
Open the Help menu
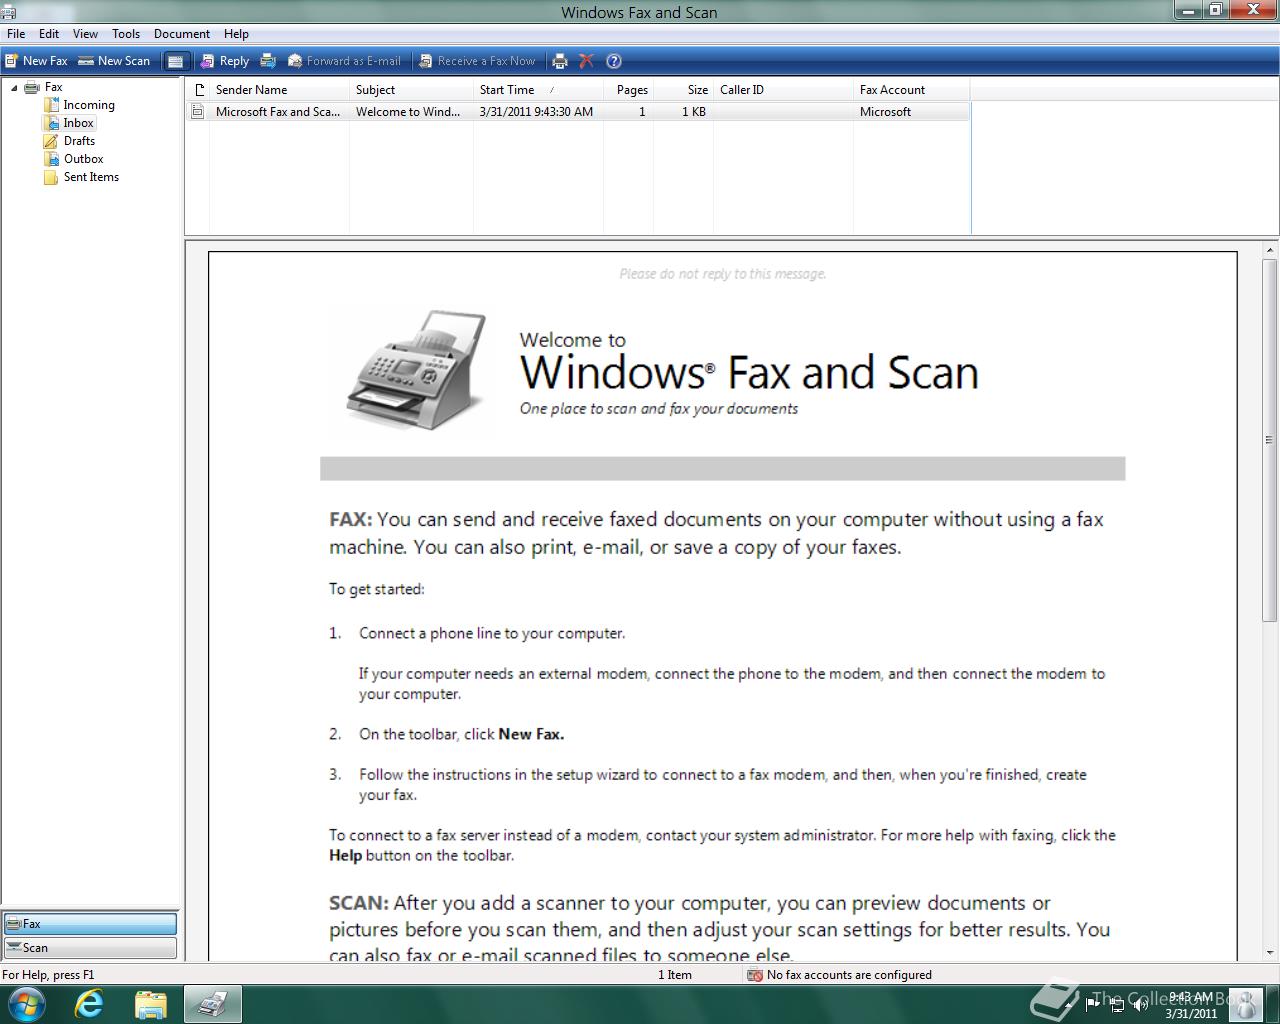(x=236, y=33)
